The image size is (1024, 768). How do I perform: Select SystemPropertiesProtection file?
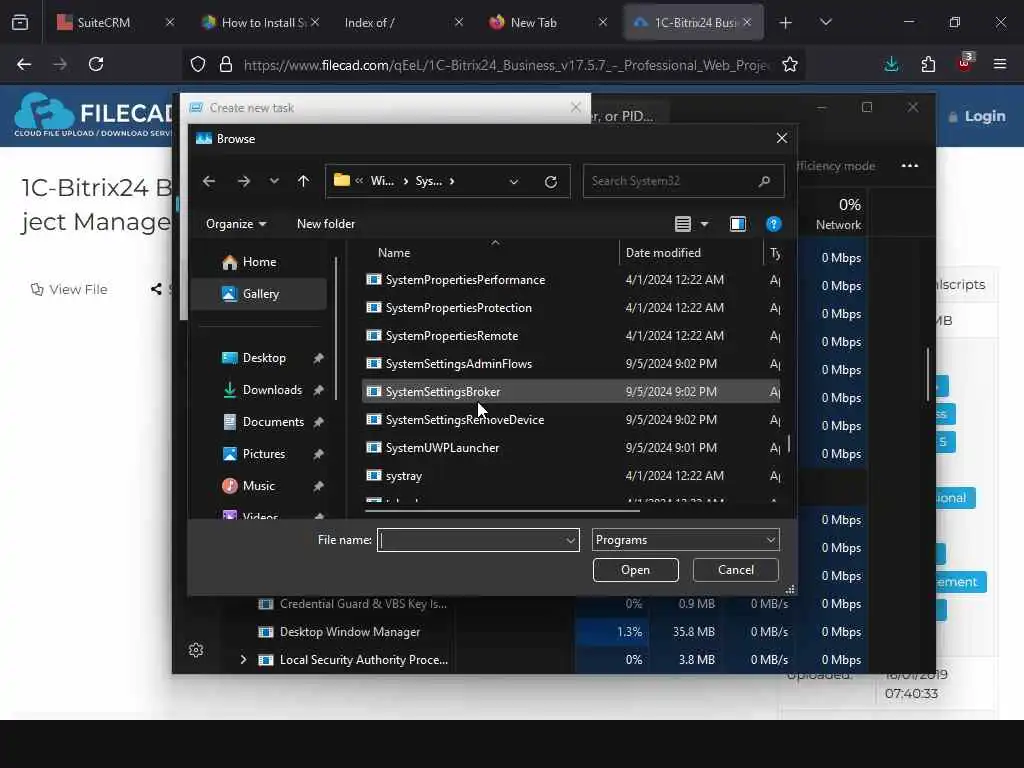571,308
